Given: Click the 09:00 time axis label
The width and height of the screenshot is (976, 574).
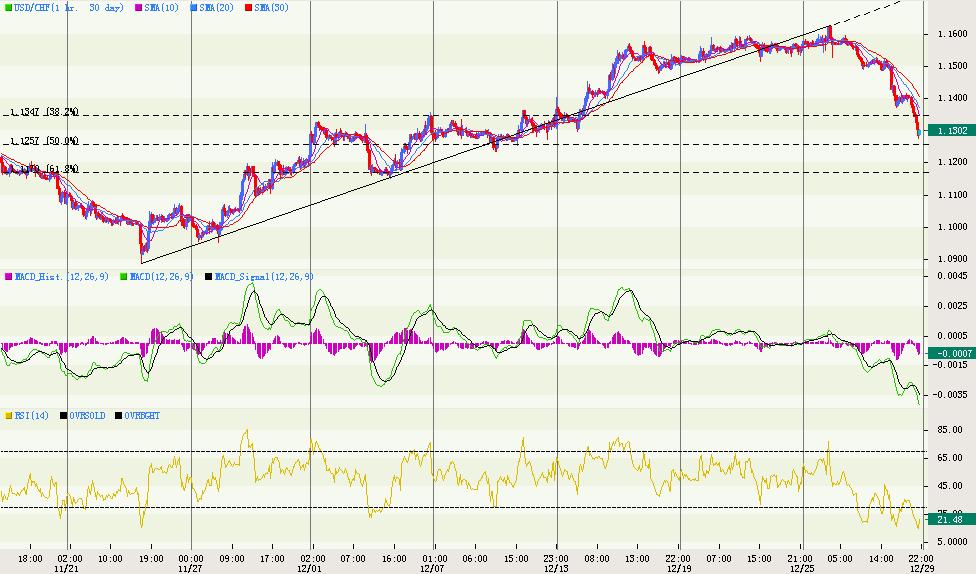Looking at the screenshot, I should (232, 558).
